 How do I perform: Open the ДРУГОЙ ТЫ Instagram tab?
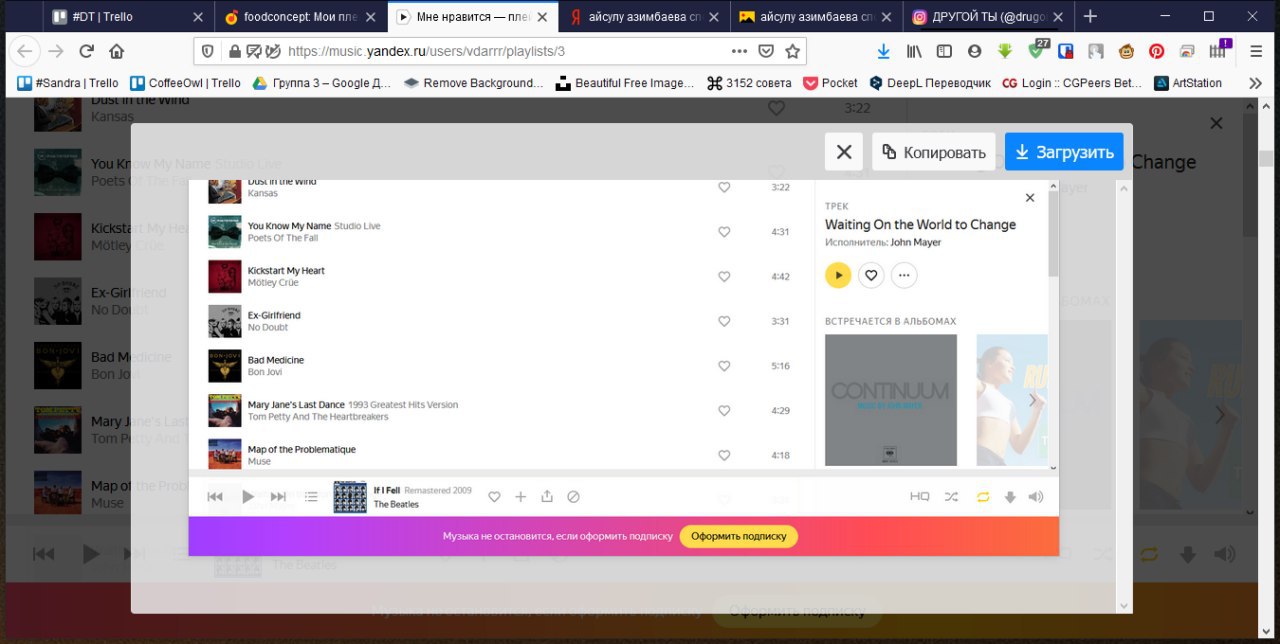click(x=989, y=17)
